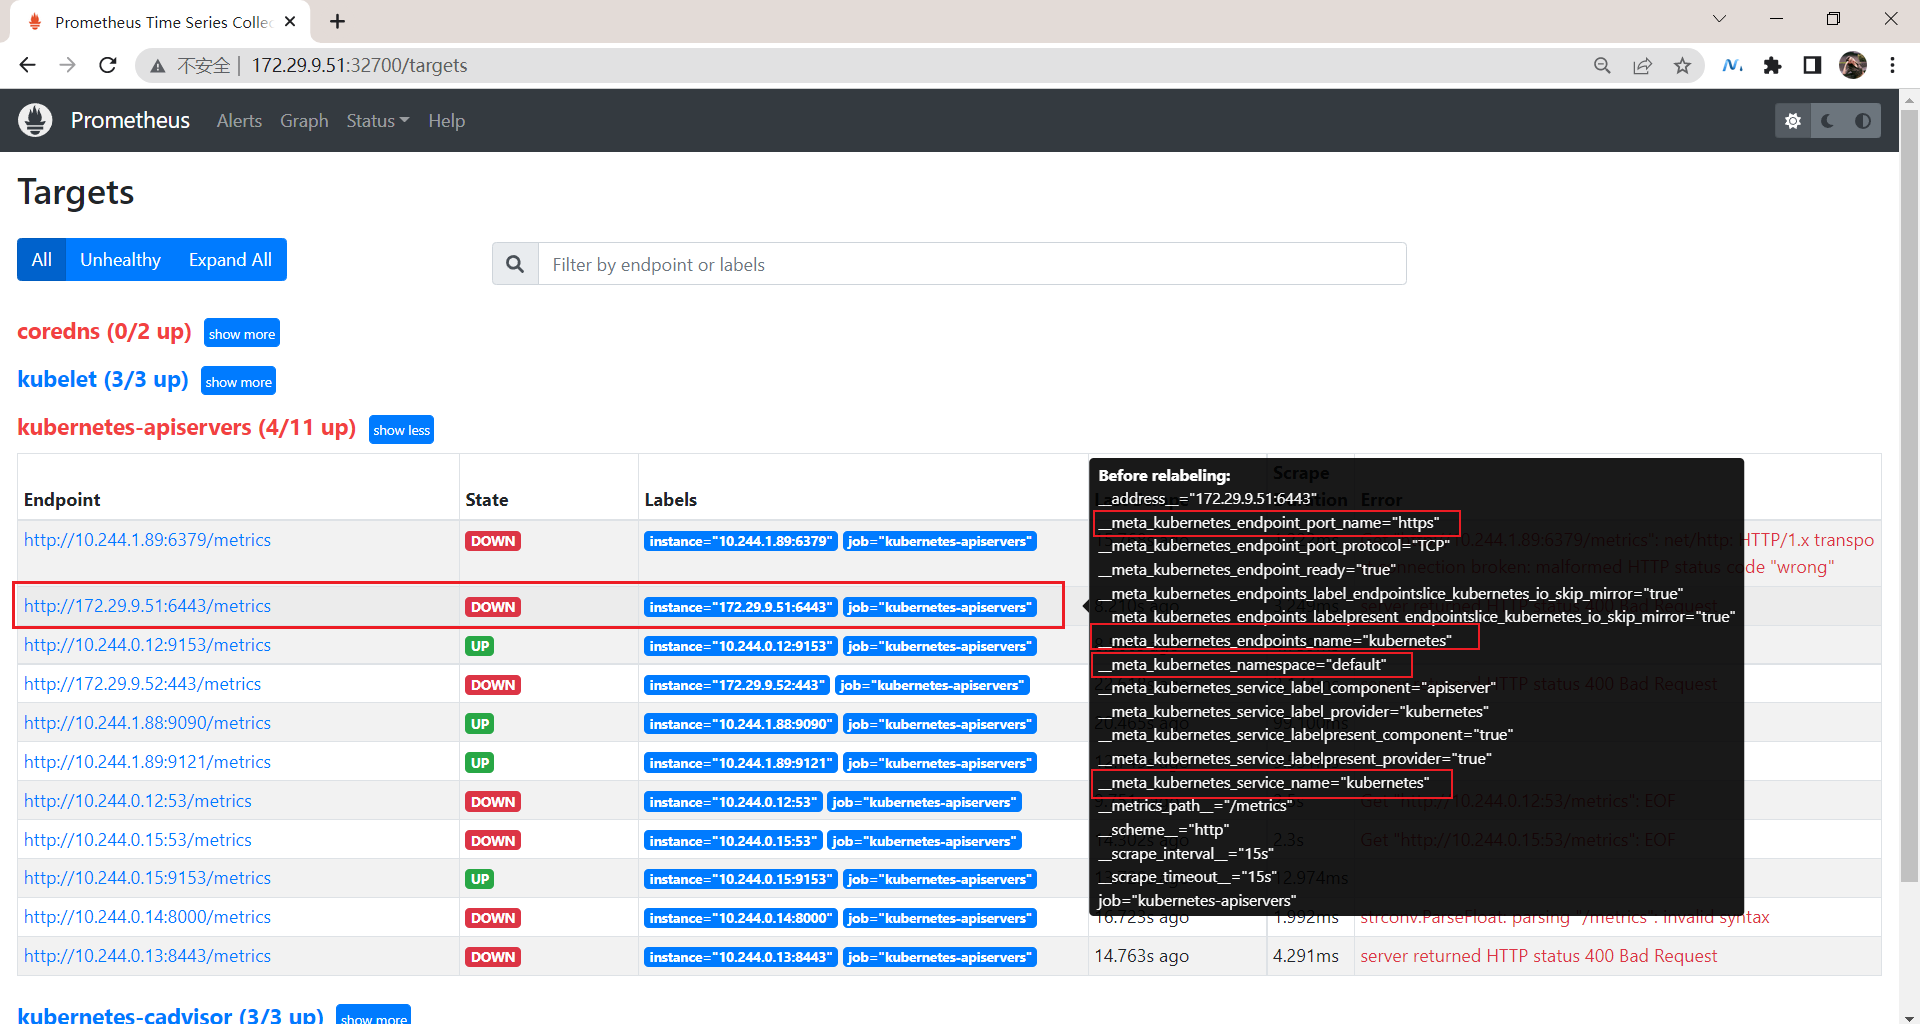Open endpoint http://10.244.1.89:9121/metrics
The width and height of the screenshot is (1920, 1024).
pyautogui.click(x=147, y=761)
